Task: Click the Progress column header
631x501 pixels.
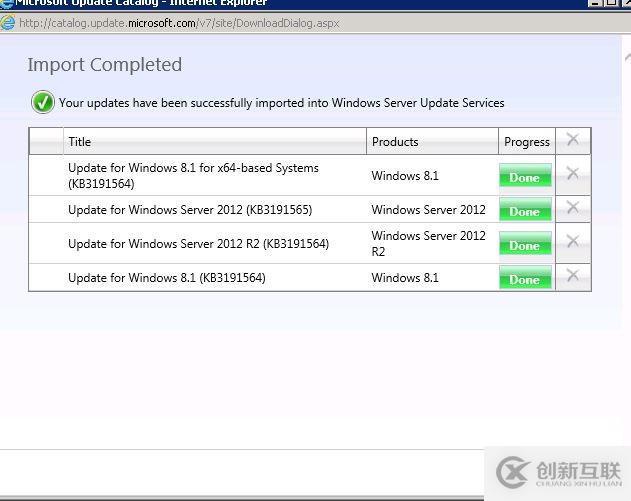Action: tap(527, 142)
